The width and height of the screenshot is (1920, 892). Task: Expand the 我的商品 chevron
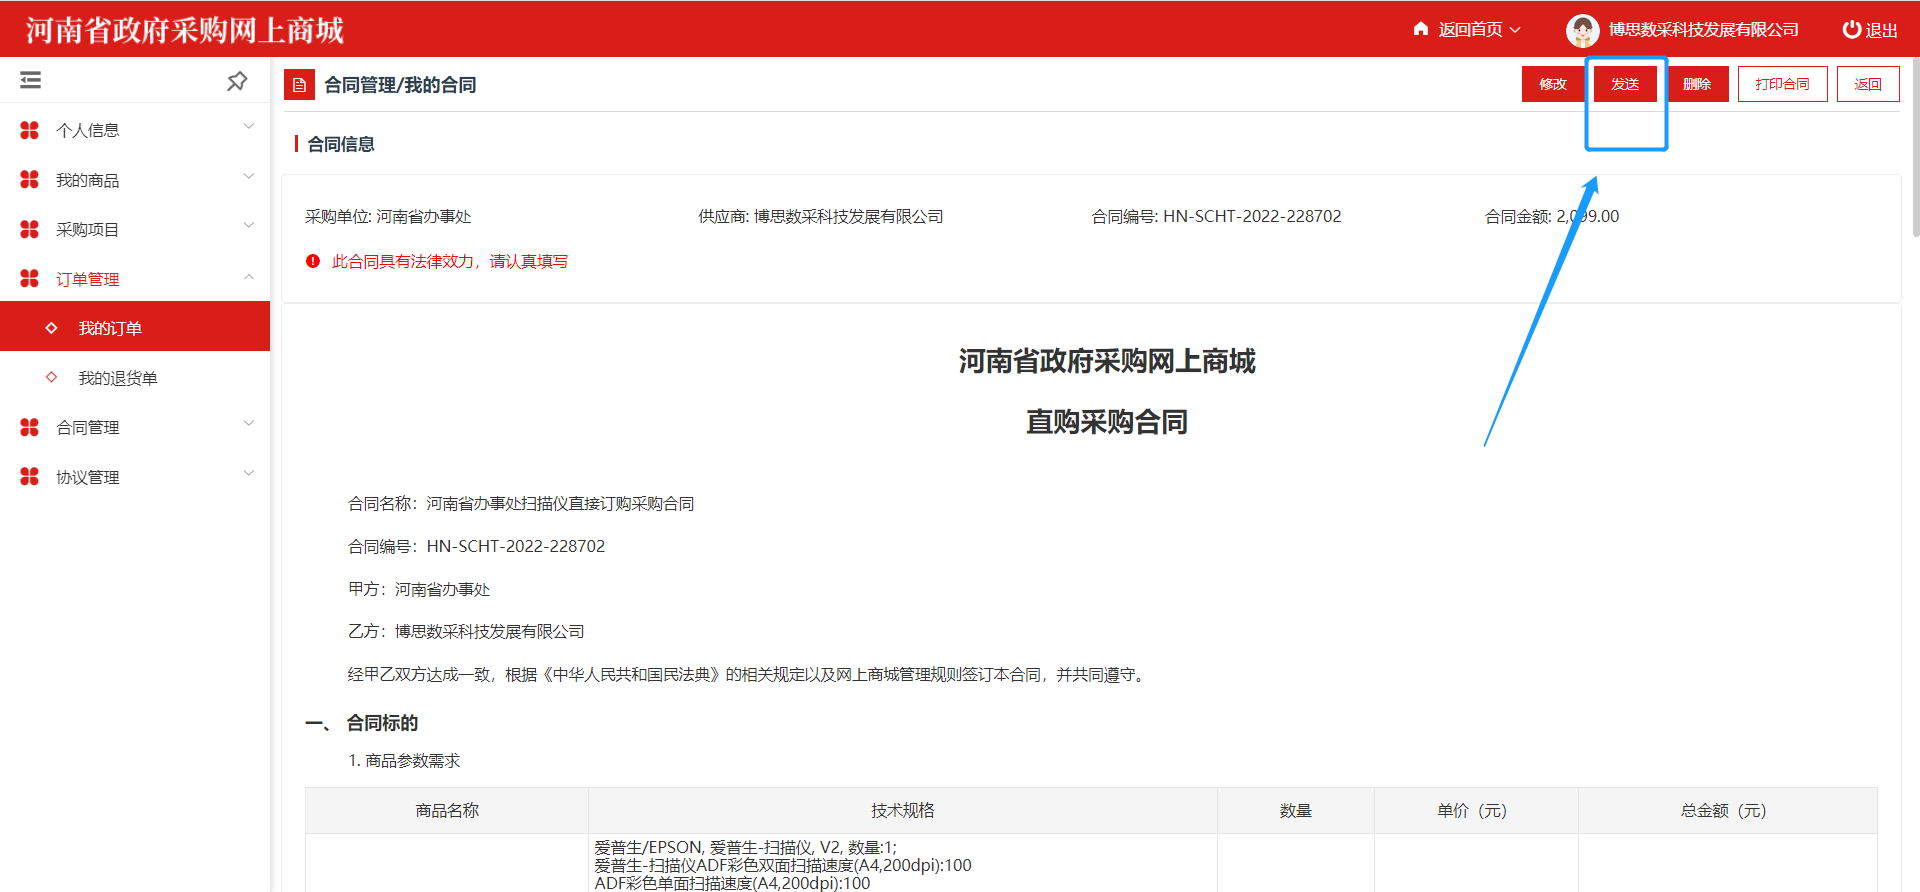click(249, 177)
